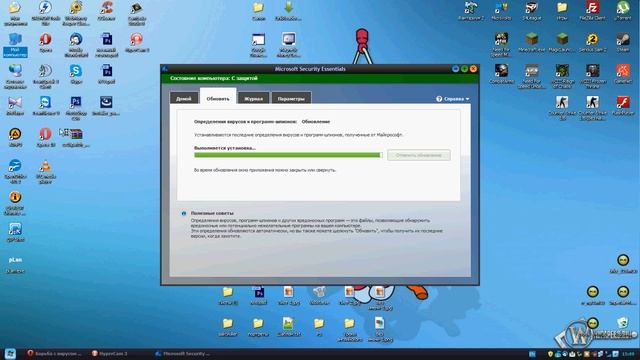Click the Отменить обновление button

click(419, 155)
